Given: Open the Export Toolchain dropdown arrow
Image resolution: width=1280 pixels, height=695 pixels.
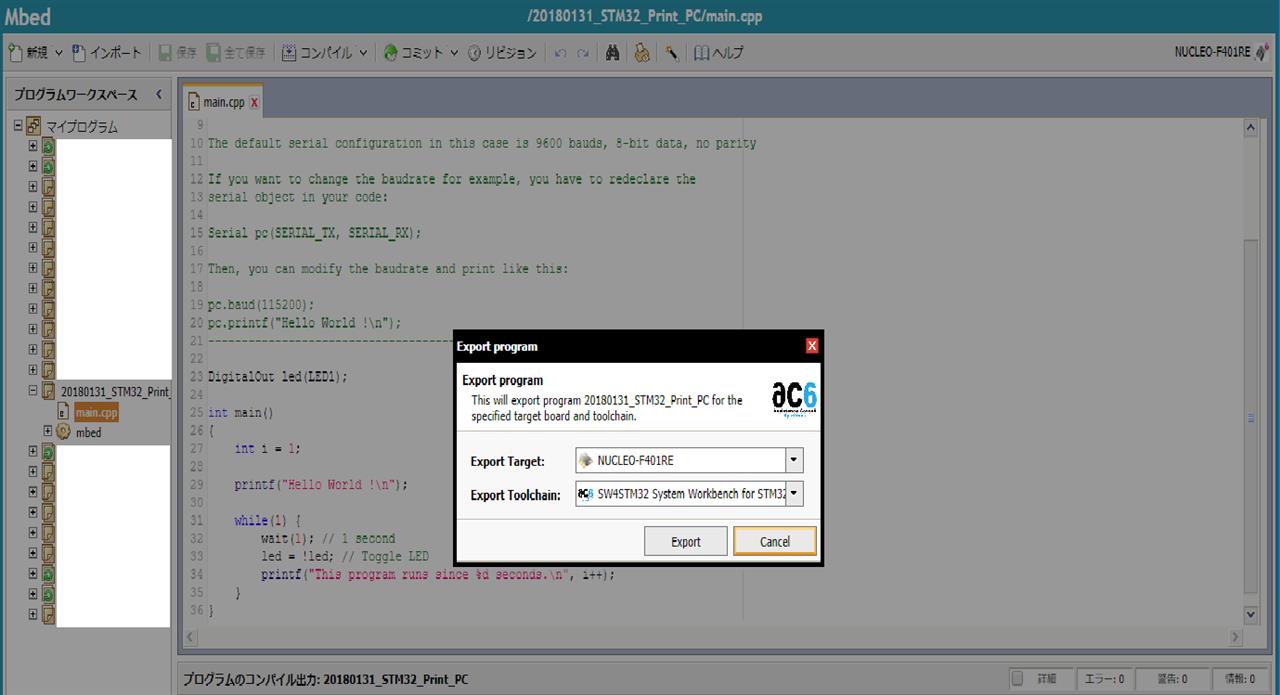Looking at the screenshot, I should 794,494.
